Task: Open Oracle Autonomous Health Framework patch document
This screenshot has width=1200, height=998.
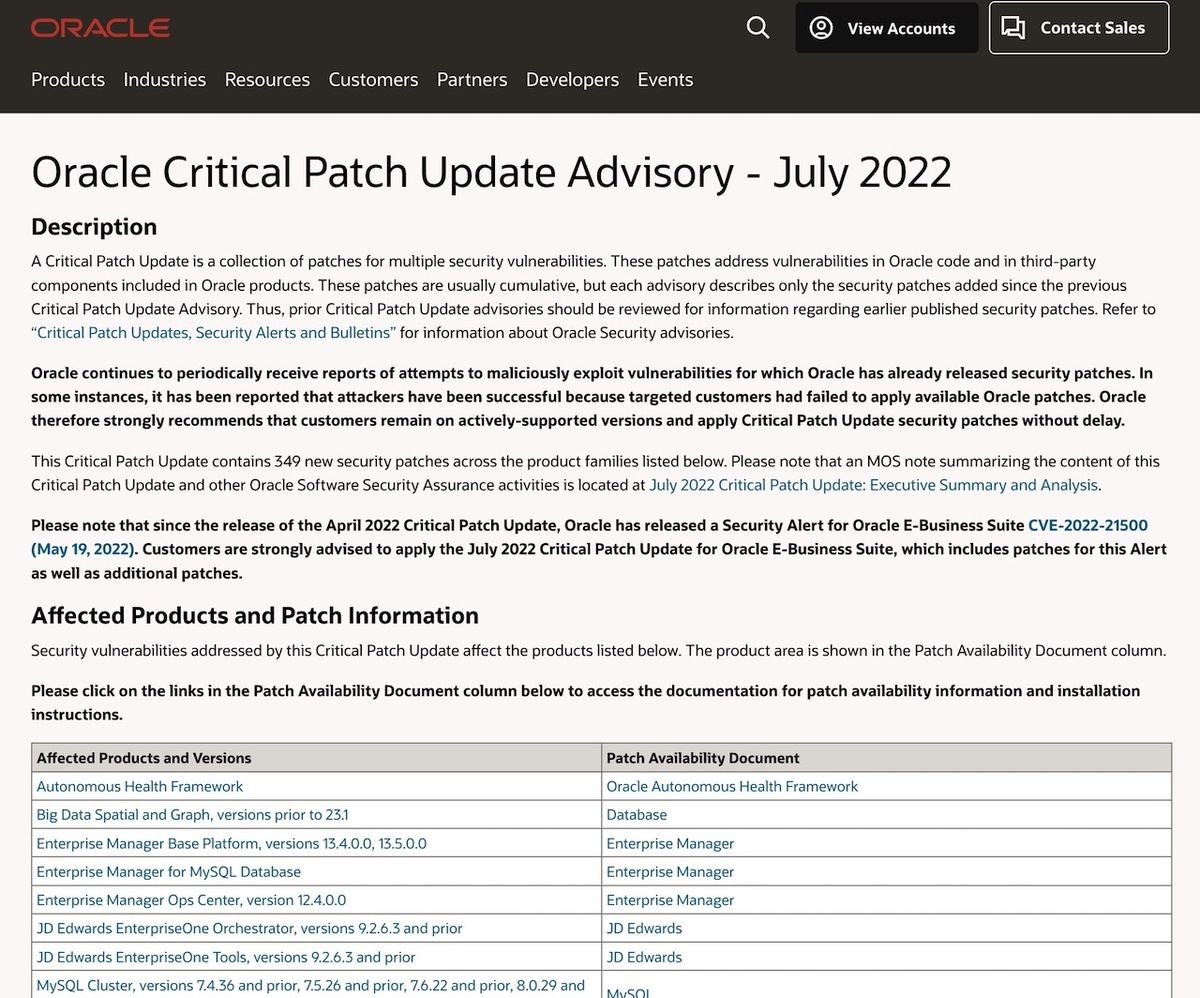Action: (732, 787)
